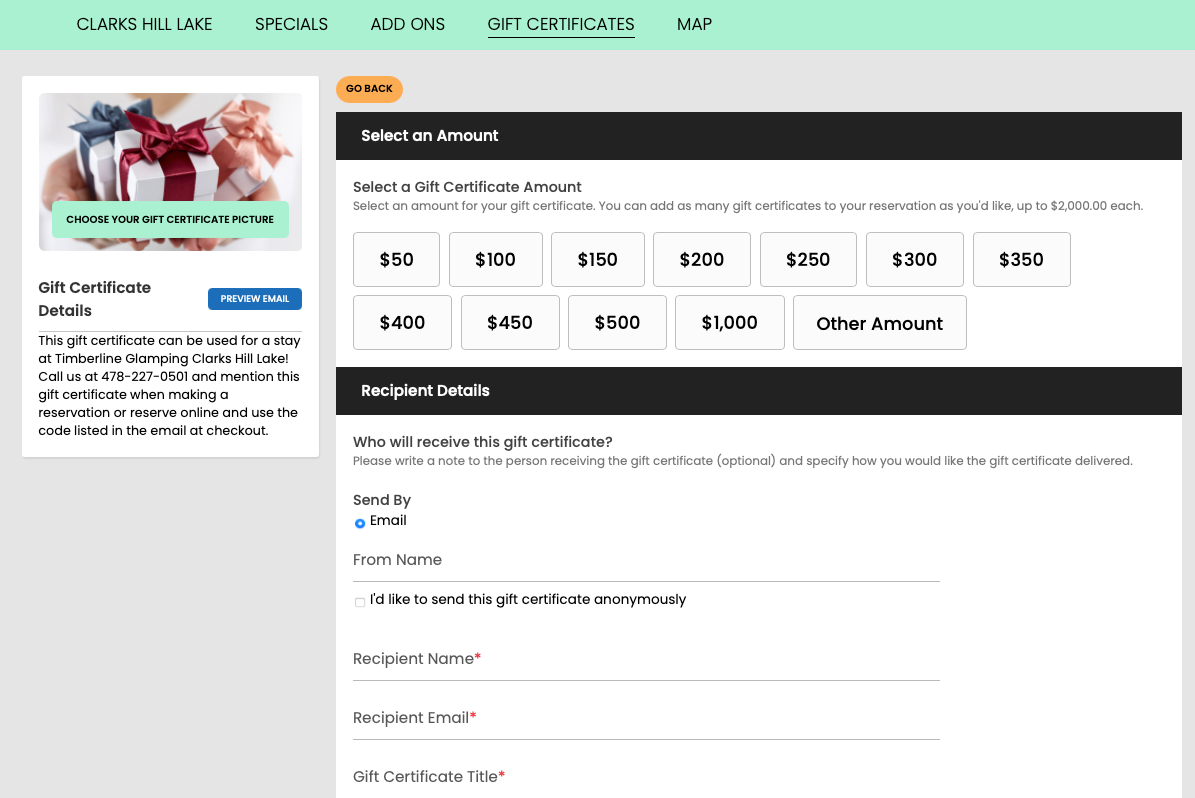This screenshot has width=1195, height=798.
Task: Open the Specials menu item
Action: pyautogui.click(x=291, y=24)
